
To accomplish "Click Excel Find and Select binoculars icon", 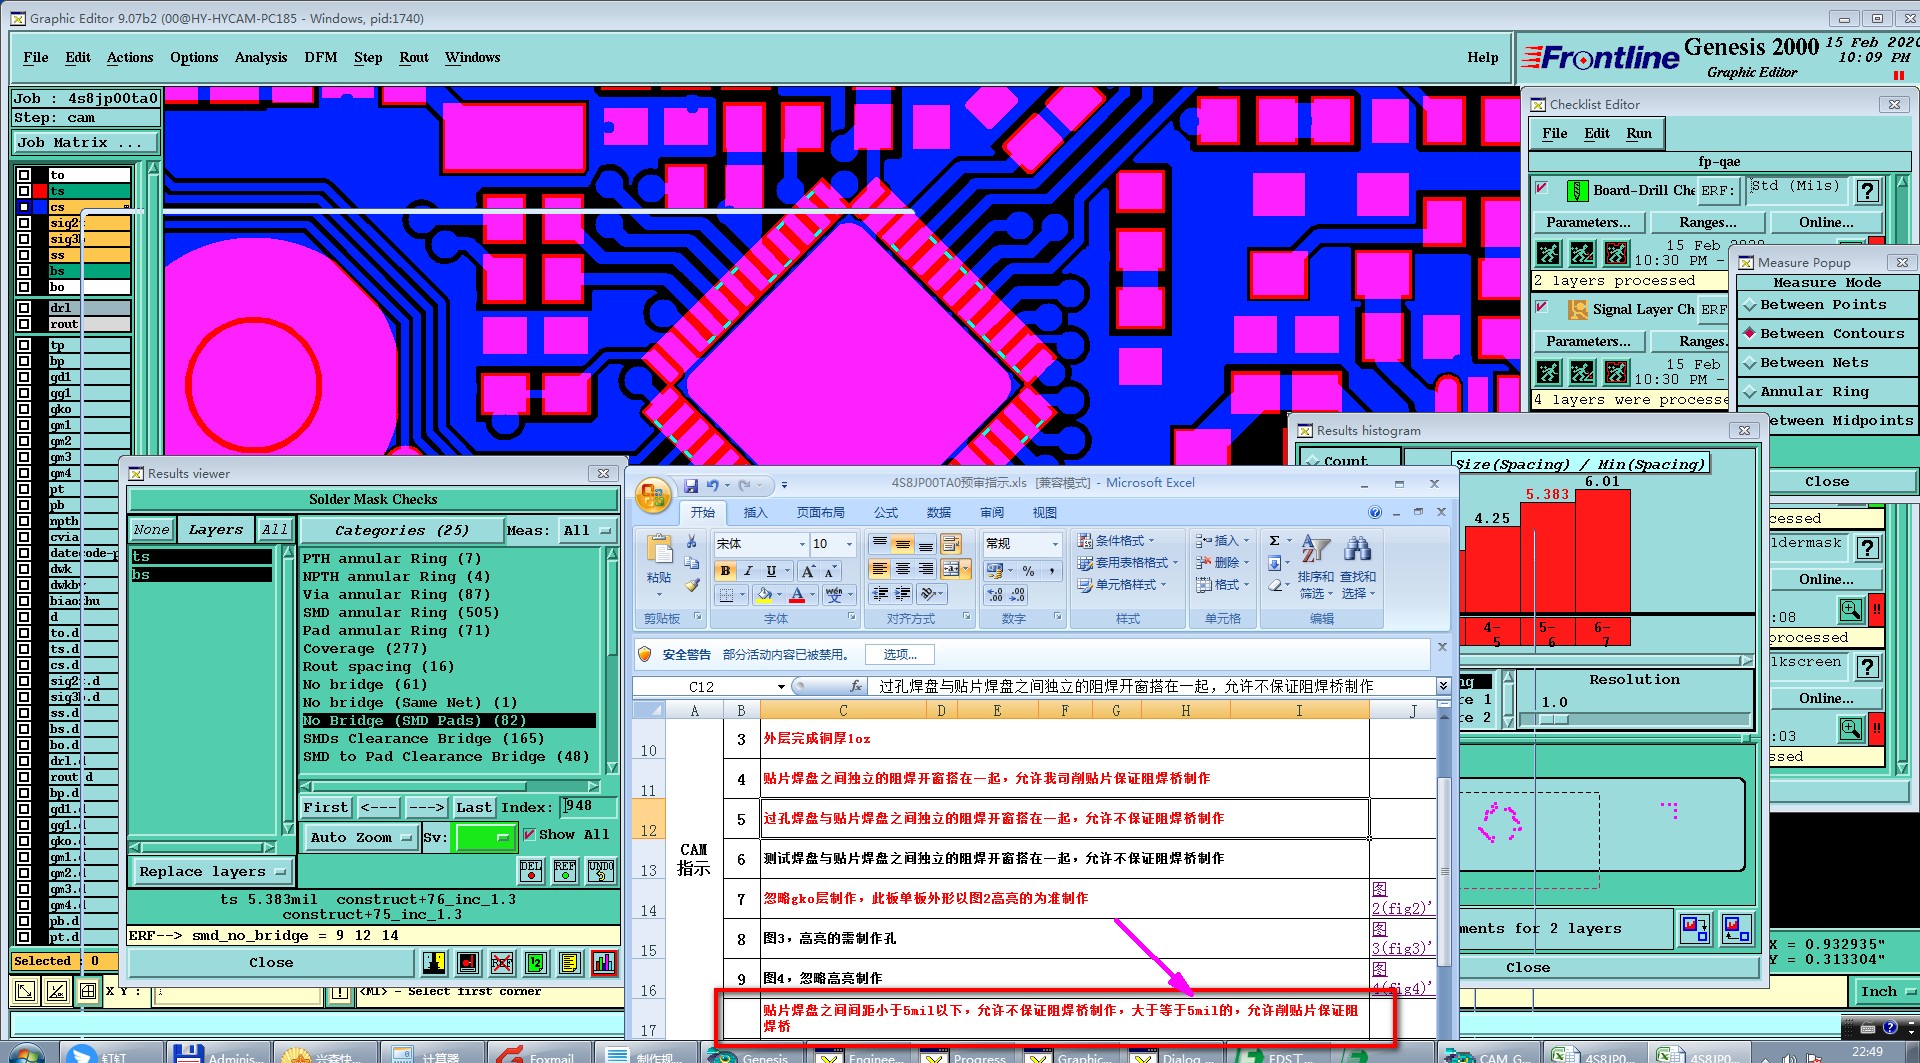I will click(1357, 549).
